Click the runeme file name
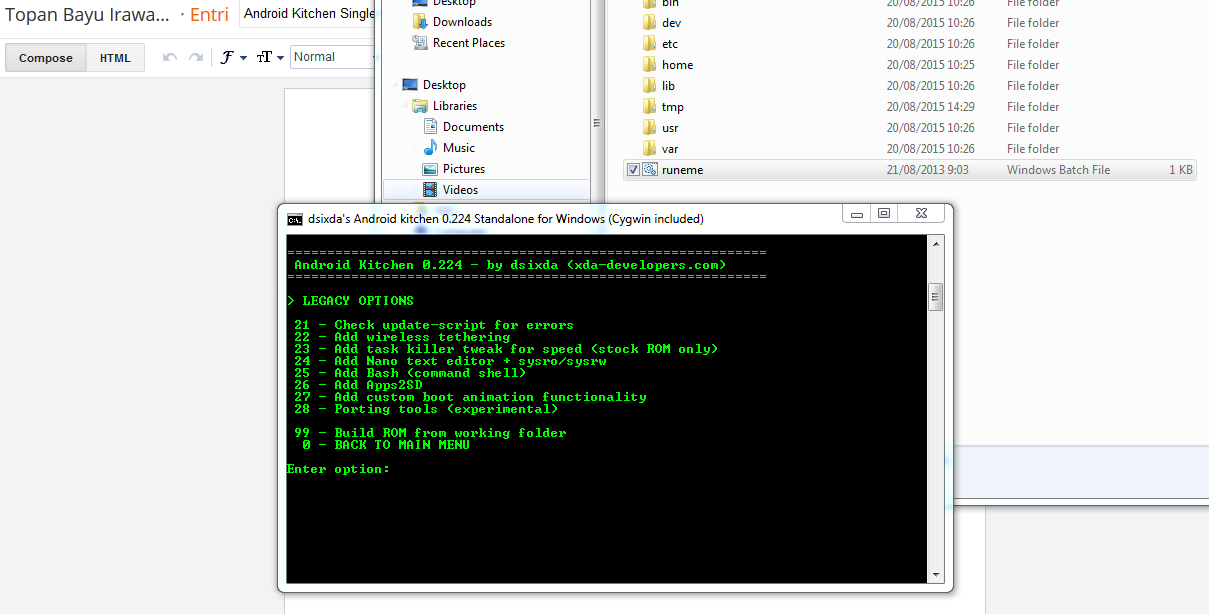The image size is (1209, 614). [x=682, y=170]
